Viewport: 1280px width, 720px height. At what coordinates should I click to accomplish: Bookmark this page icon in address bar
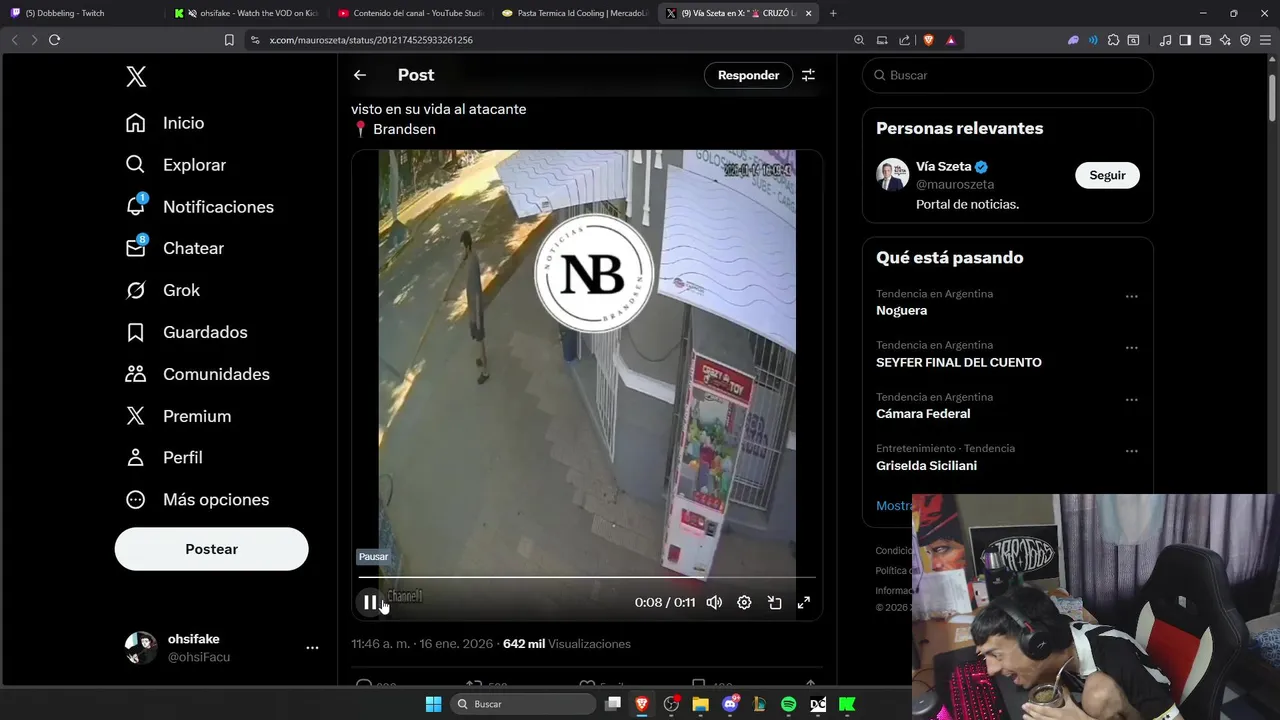pyautogui.click(x=229, y=40)
